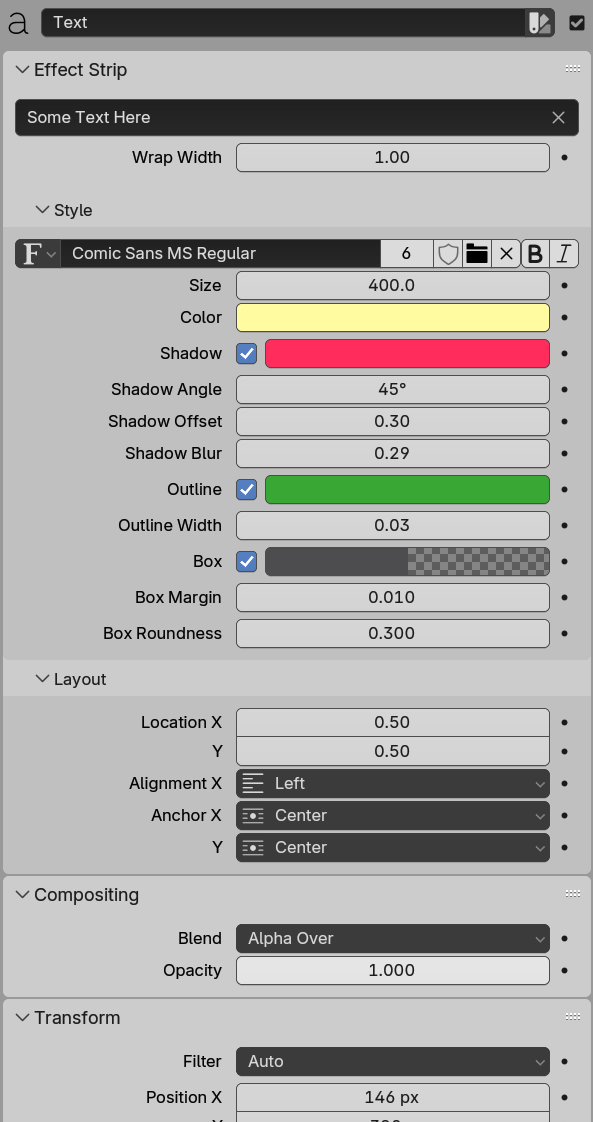
Task: Open the yellow text Color swatch
Action: point(393,318)
